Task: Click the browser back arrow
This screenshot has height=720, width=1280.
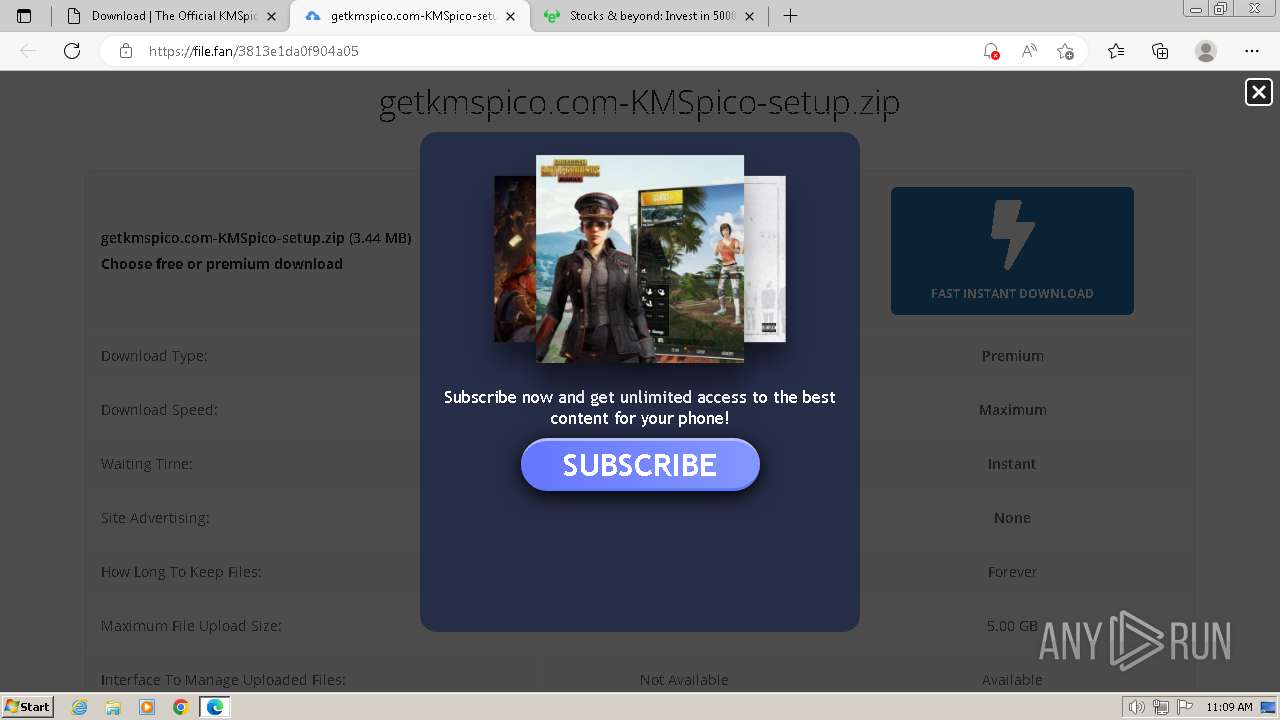Action: coord(28,51)
